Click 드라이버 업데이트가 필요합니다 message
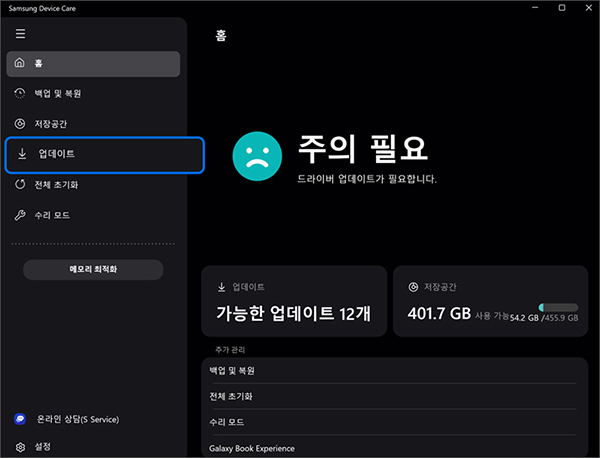 [367, 179]
